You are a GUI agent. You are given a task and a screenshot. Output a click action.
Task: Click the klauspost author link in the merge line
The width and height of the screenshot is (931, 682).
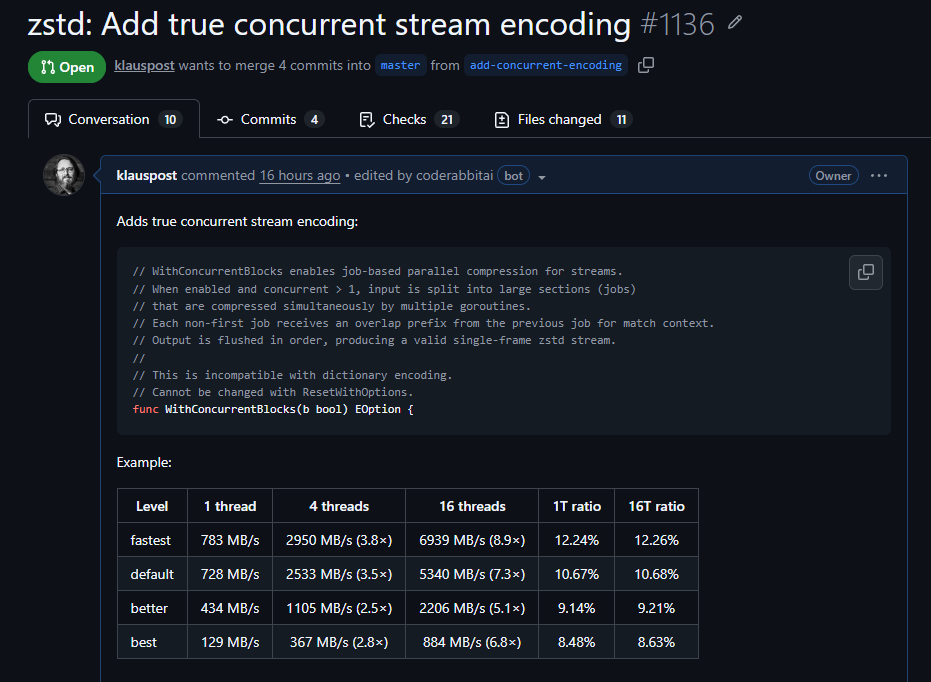(144, 65)
